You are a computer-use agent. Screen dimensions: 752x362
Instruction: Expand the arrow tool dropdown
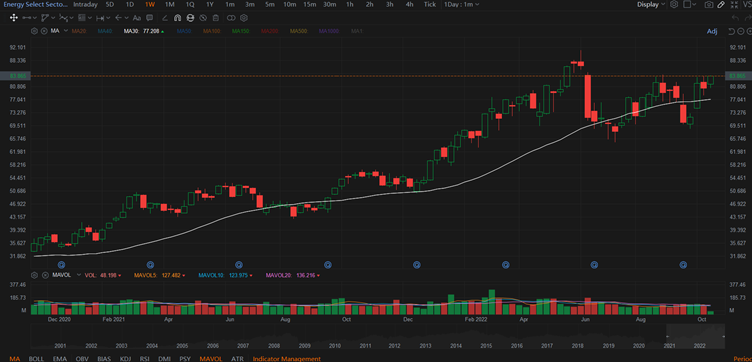pyautogui.click(x=126, y=18)
